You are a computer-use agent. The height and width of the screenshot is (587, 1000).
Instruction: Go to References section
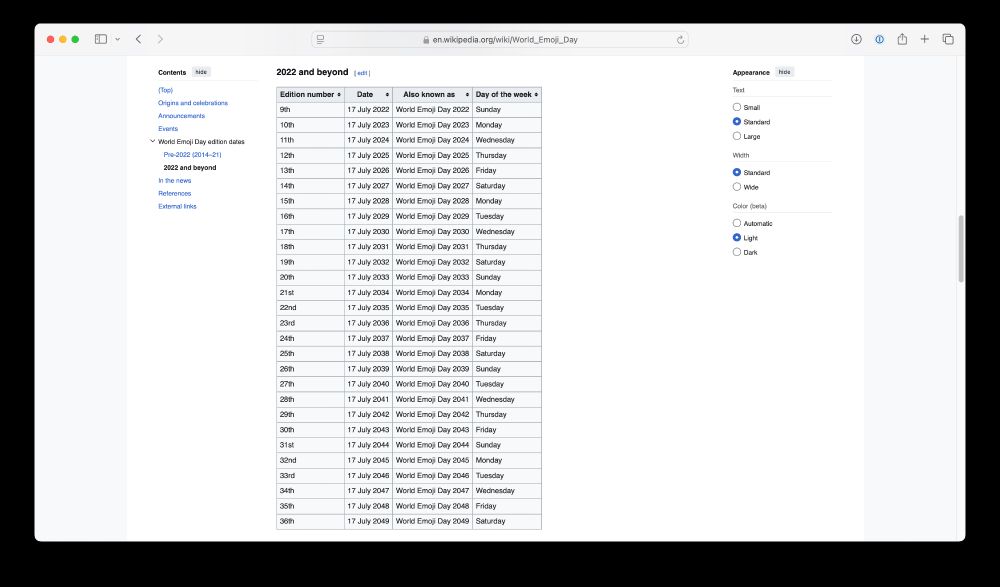(x=175, y=193)
